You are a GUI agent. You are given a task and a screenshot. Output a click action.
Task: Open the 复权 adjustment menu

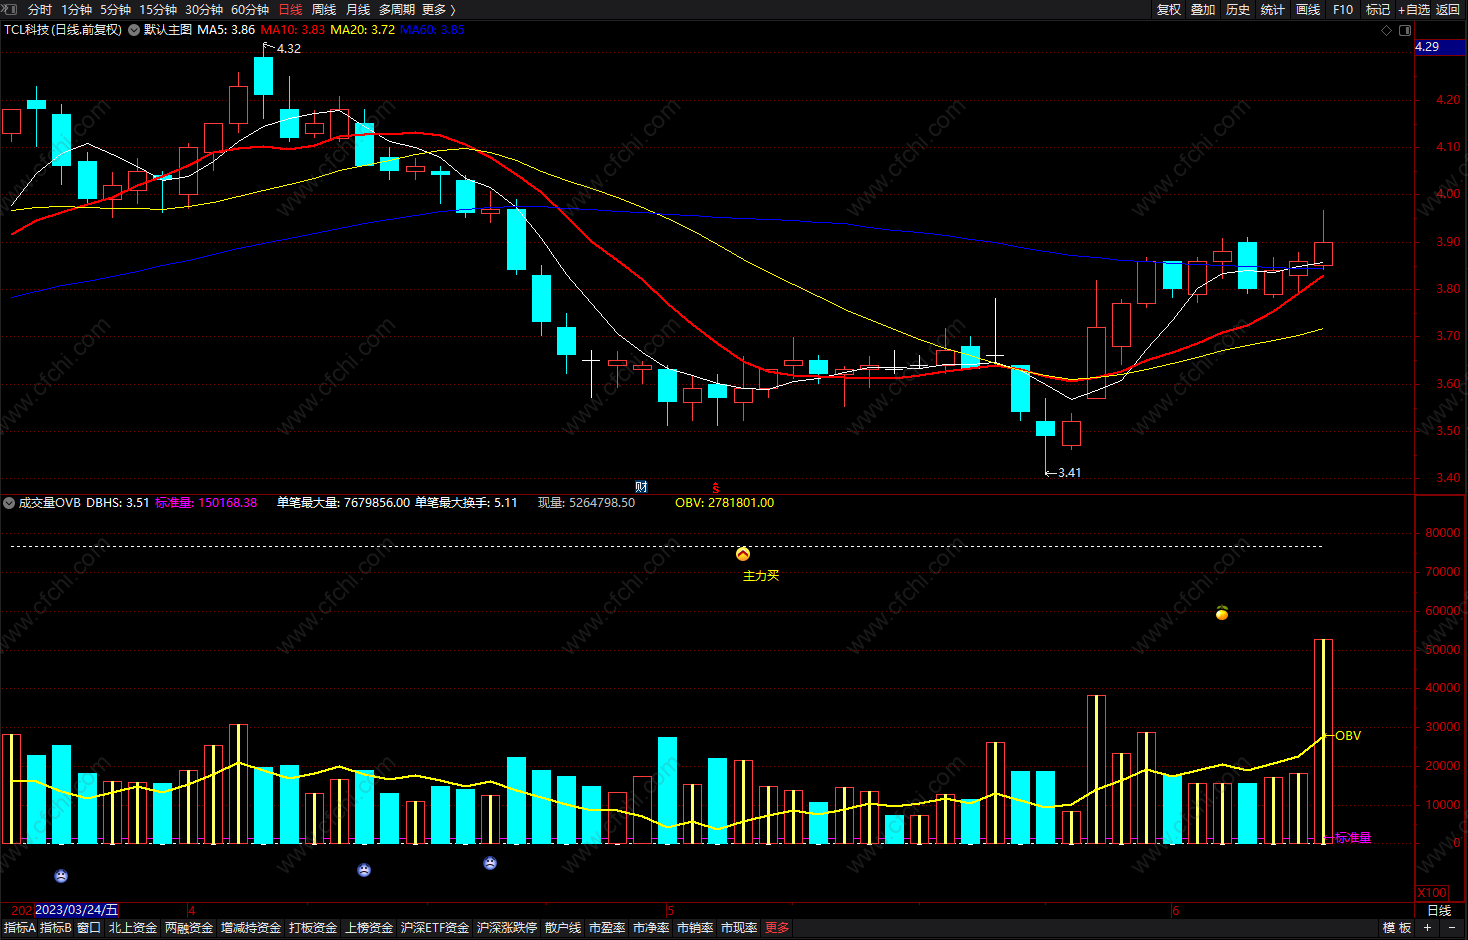point(1169,9)
